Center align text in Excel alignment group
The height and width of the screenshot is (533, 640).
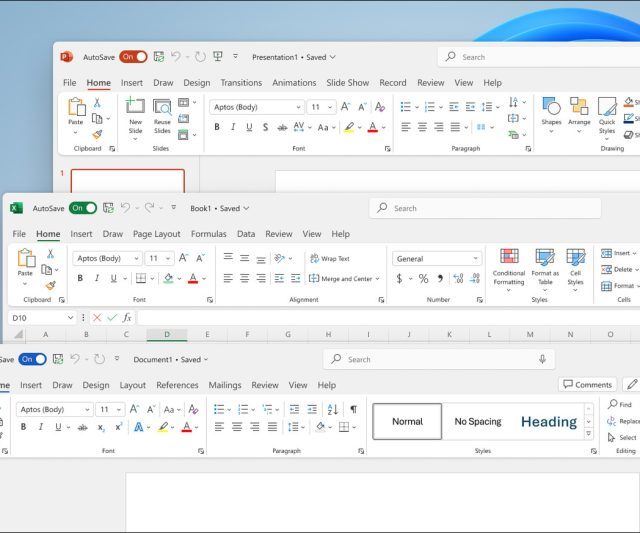click(244, 278)
